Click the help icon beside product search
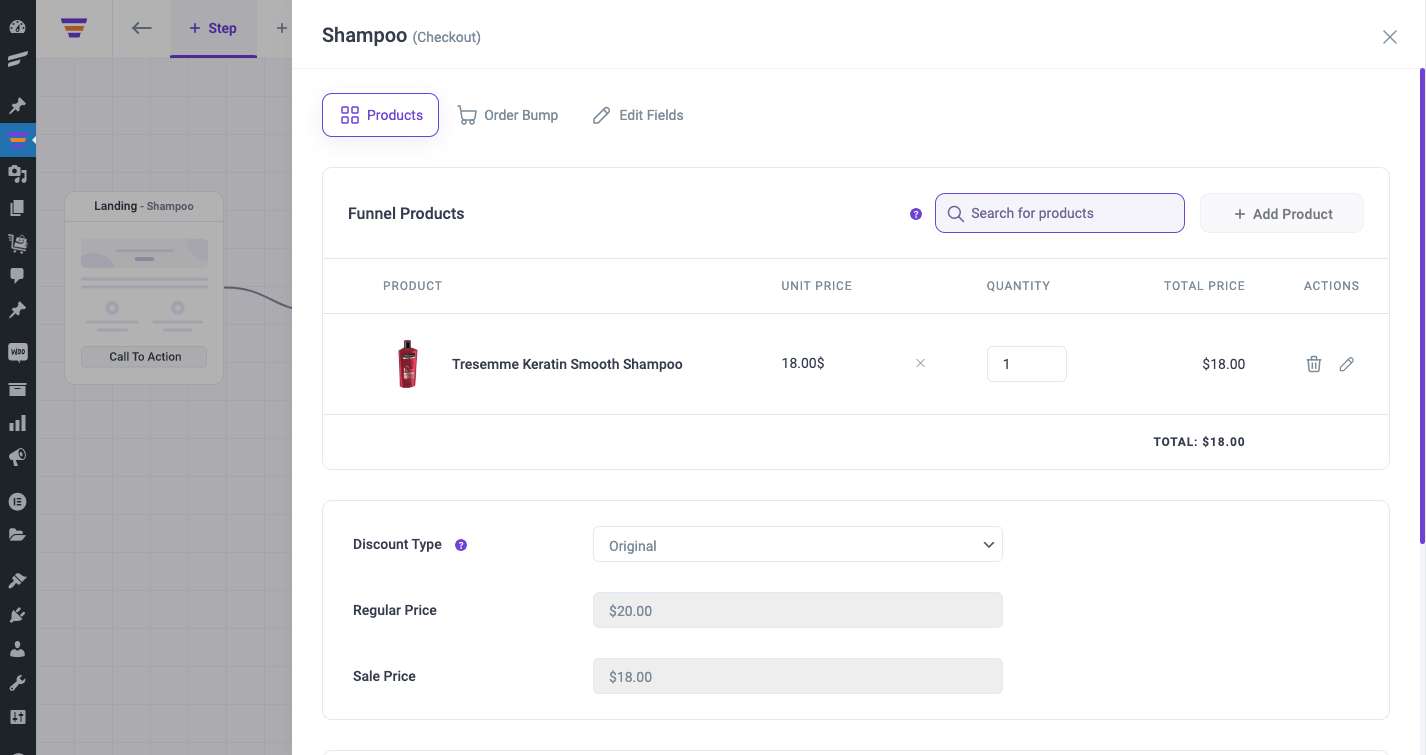Screen dimensions: 1426x755 pyautogui.click(x=916, y=214)
